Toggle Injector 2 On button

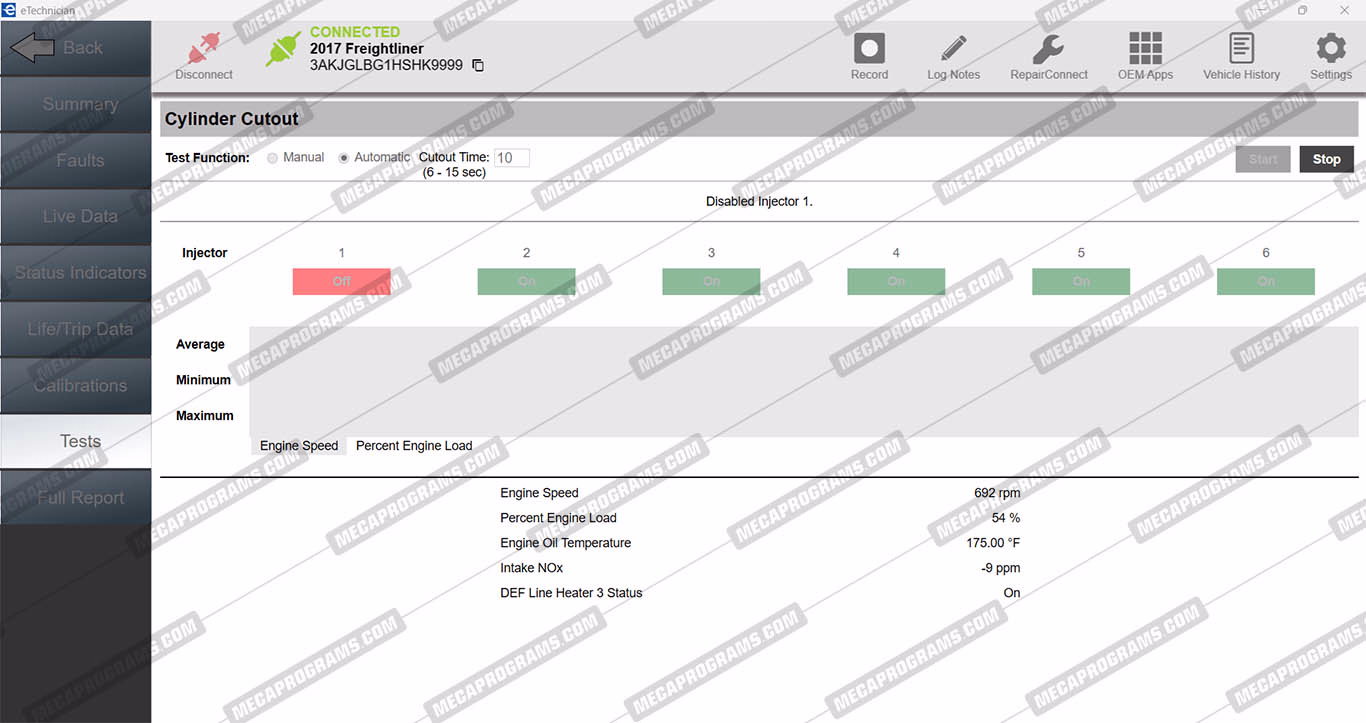point(526,281)
